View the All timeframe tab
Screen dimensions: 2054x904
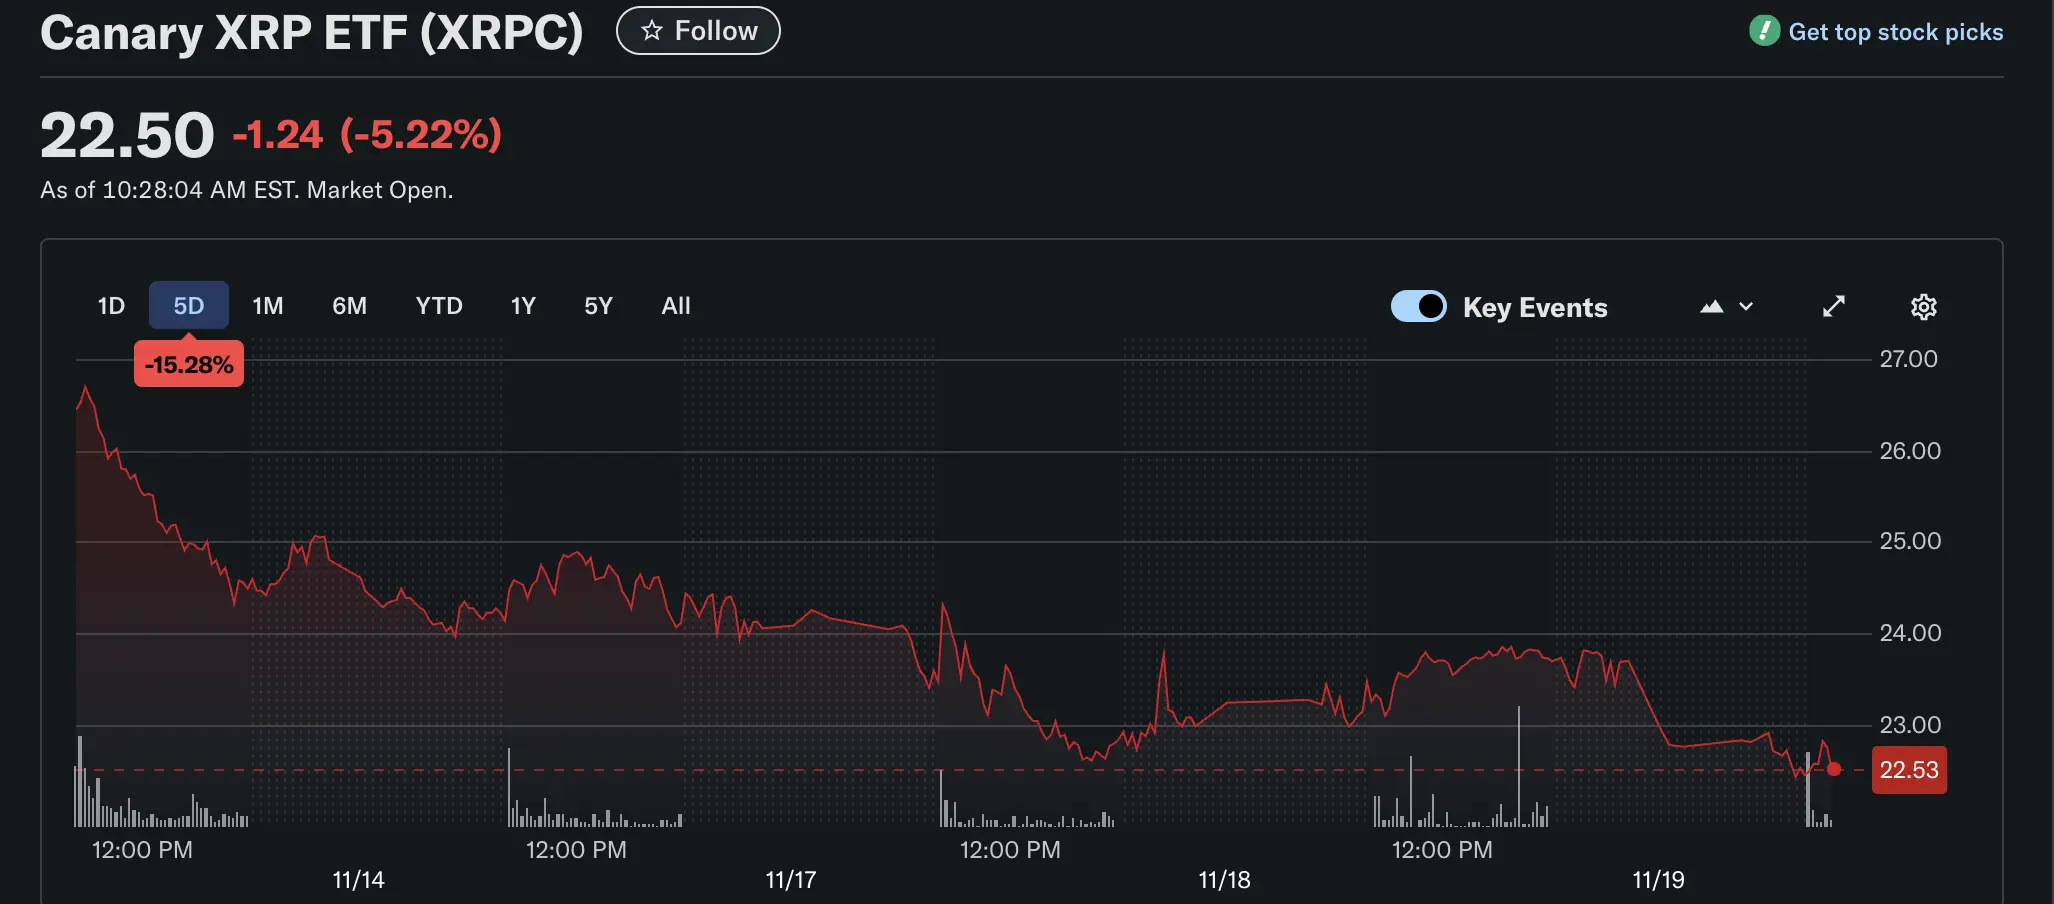pyautogui.click(x=675, y=306)
